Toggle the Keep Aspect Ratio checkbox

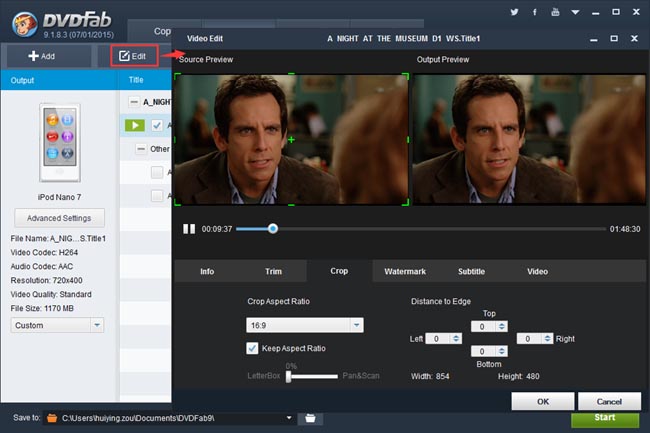[x=252, y=348]
